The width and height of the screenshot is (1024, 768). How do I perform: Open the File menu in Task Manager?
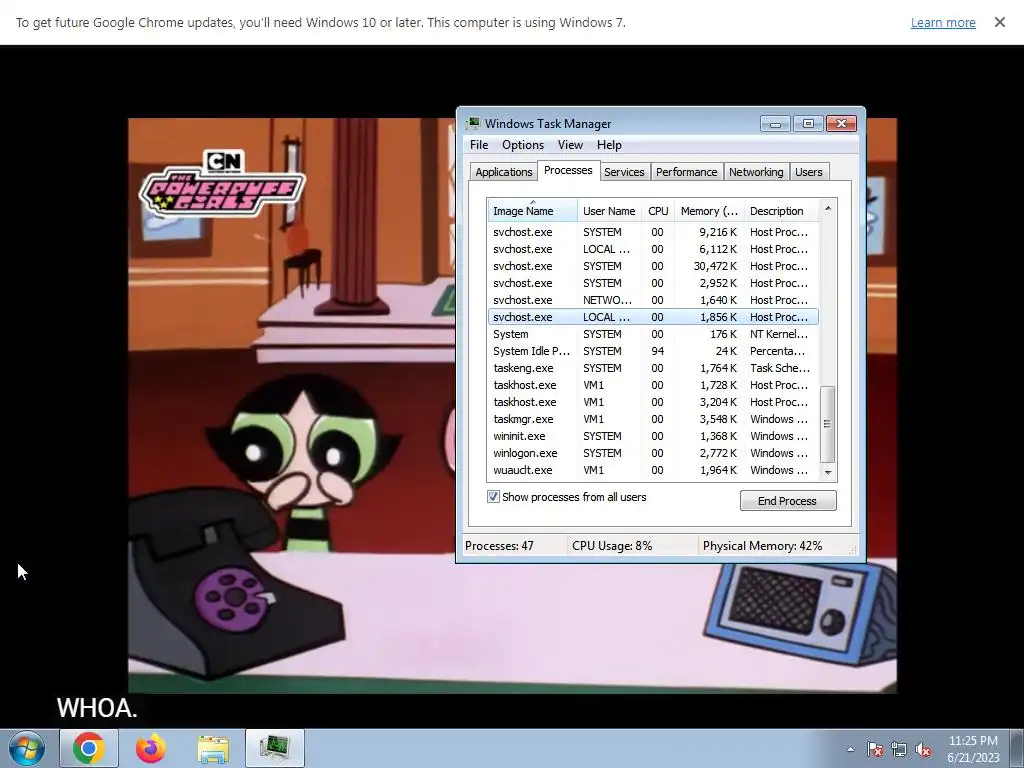[x=479, y=145]
